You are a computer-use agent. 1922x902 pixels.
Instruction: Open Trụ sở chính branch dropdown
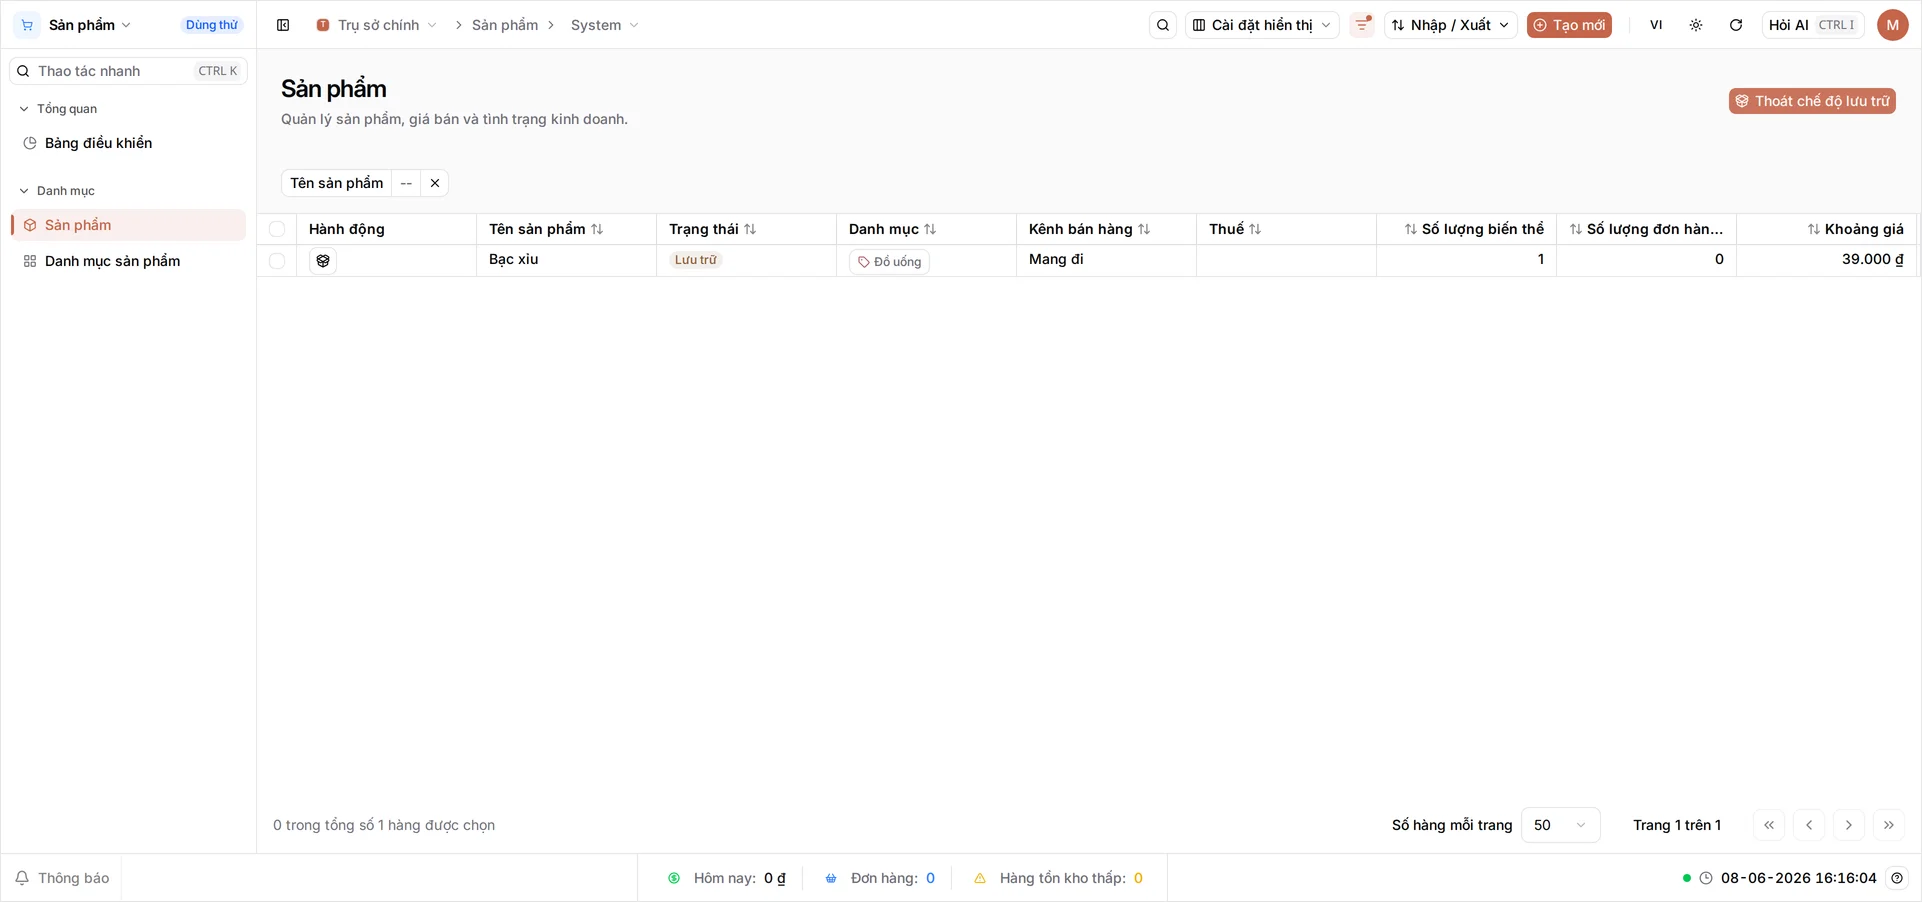click(x=376, y=25)
